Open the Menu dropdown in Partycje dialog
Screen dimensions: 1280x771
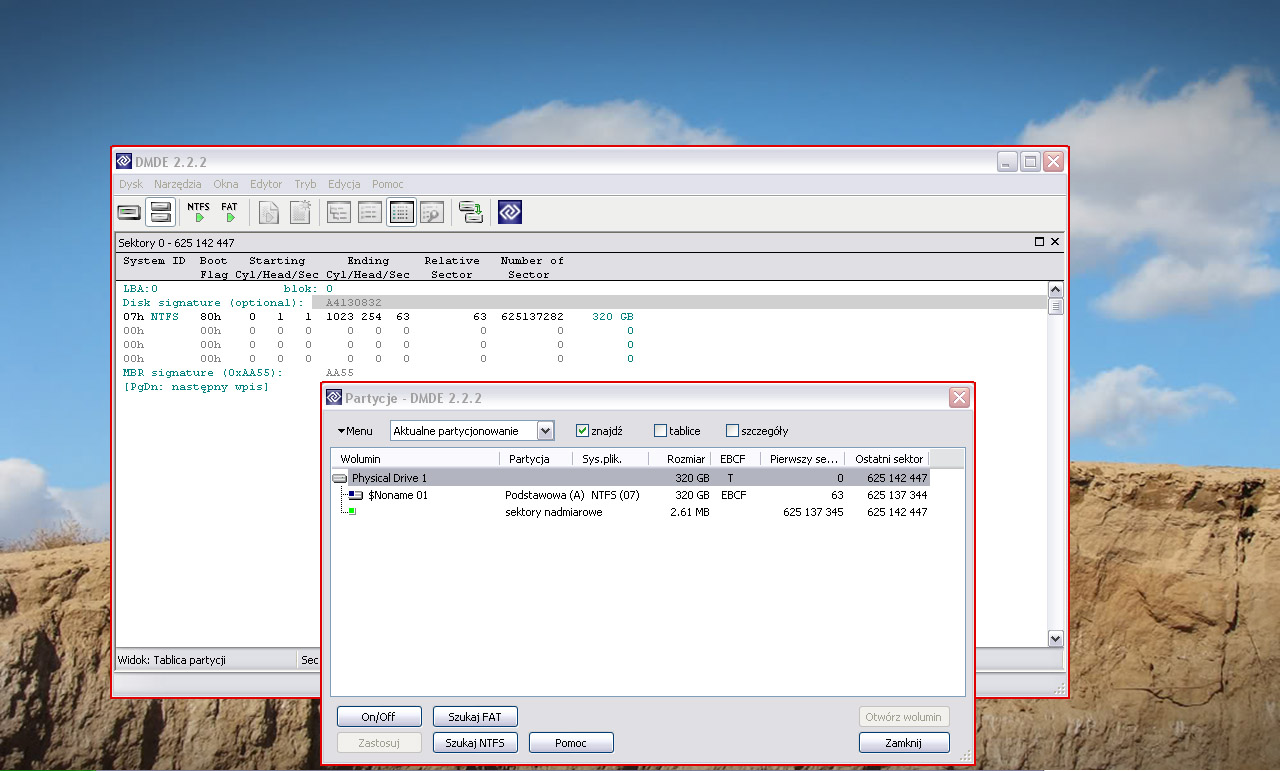pos(355,431)
